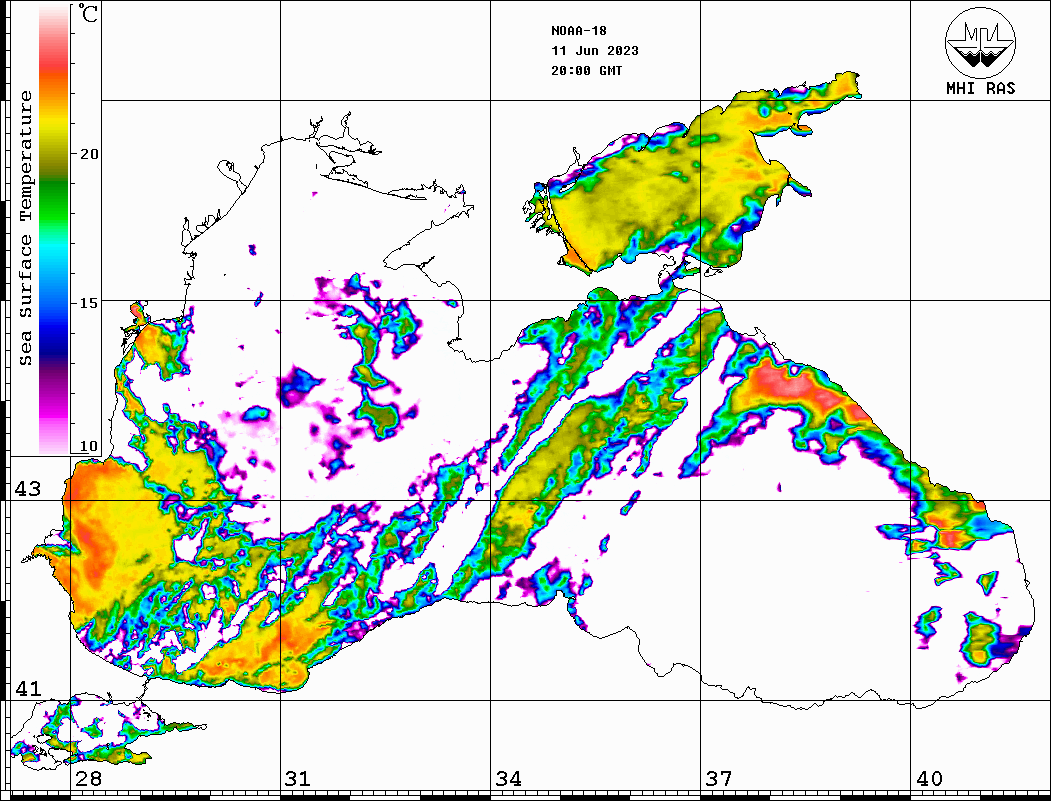Click the latitude 41 label

[27, 689]
